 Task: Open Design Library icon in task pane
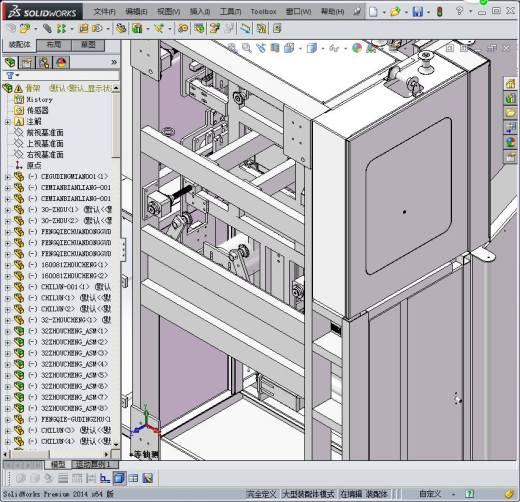[x=510, y=98]
